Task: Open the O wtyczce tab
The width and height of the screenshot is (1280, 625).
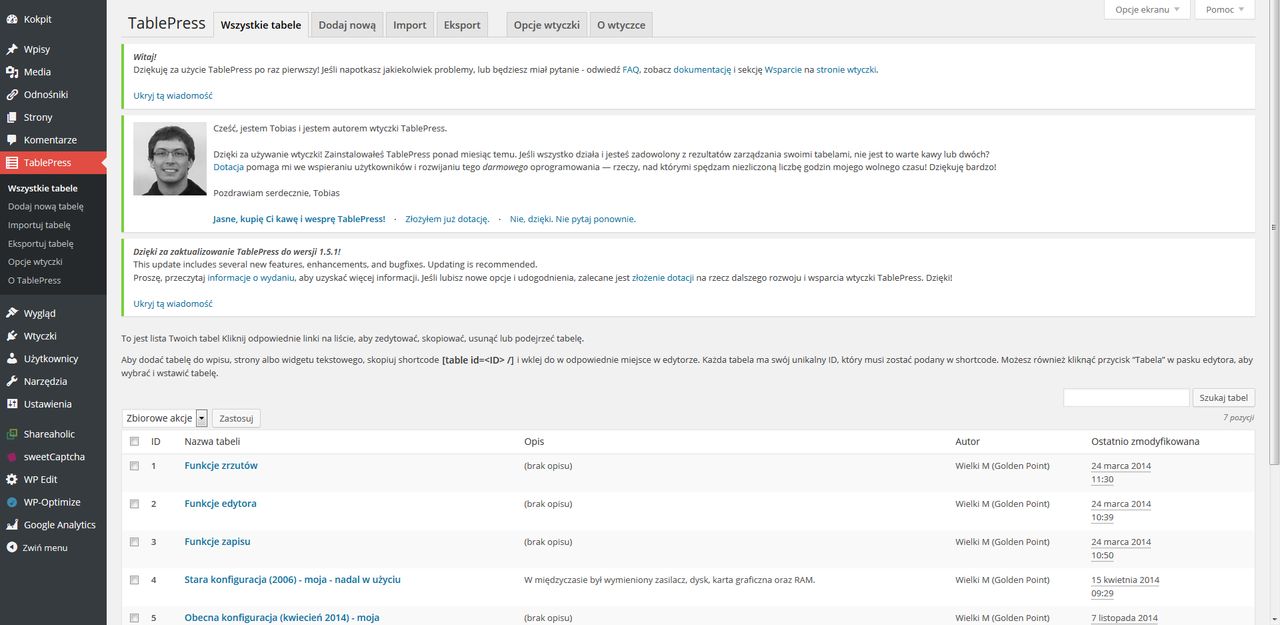Action: [x=621, y=25]
